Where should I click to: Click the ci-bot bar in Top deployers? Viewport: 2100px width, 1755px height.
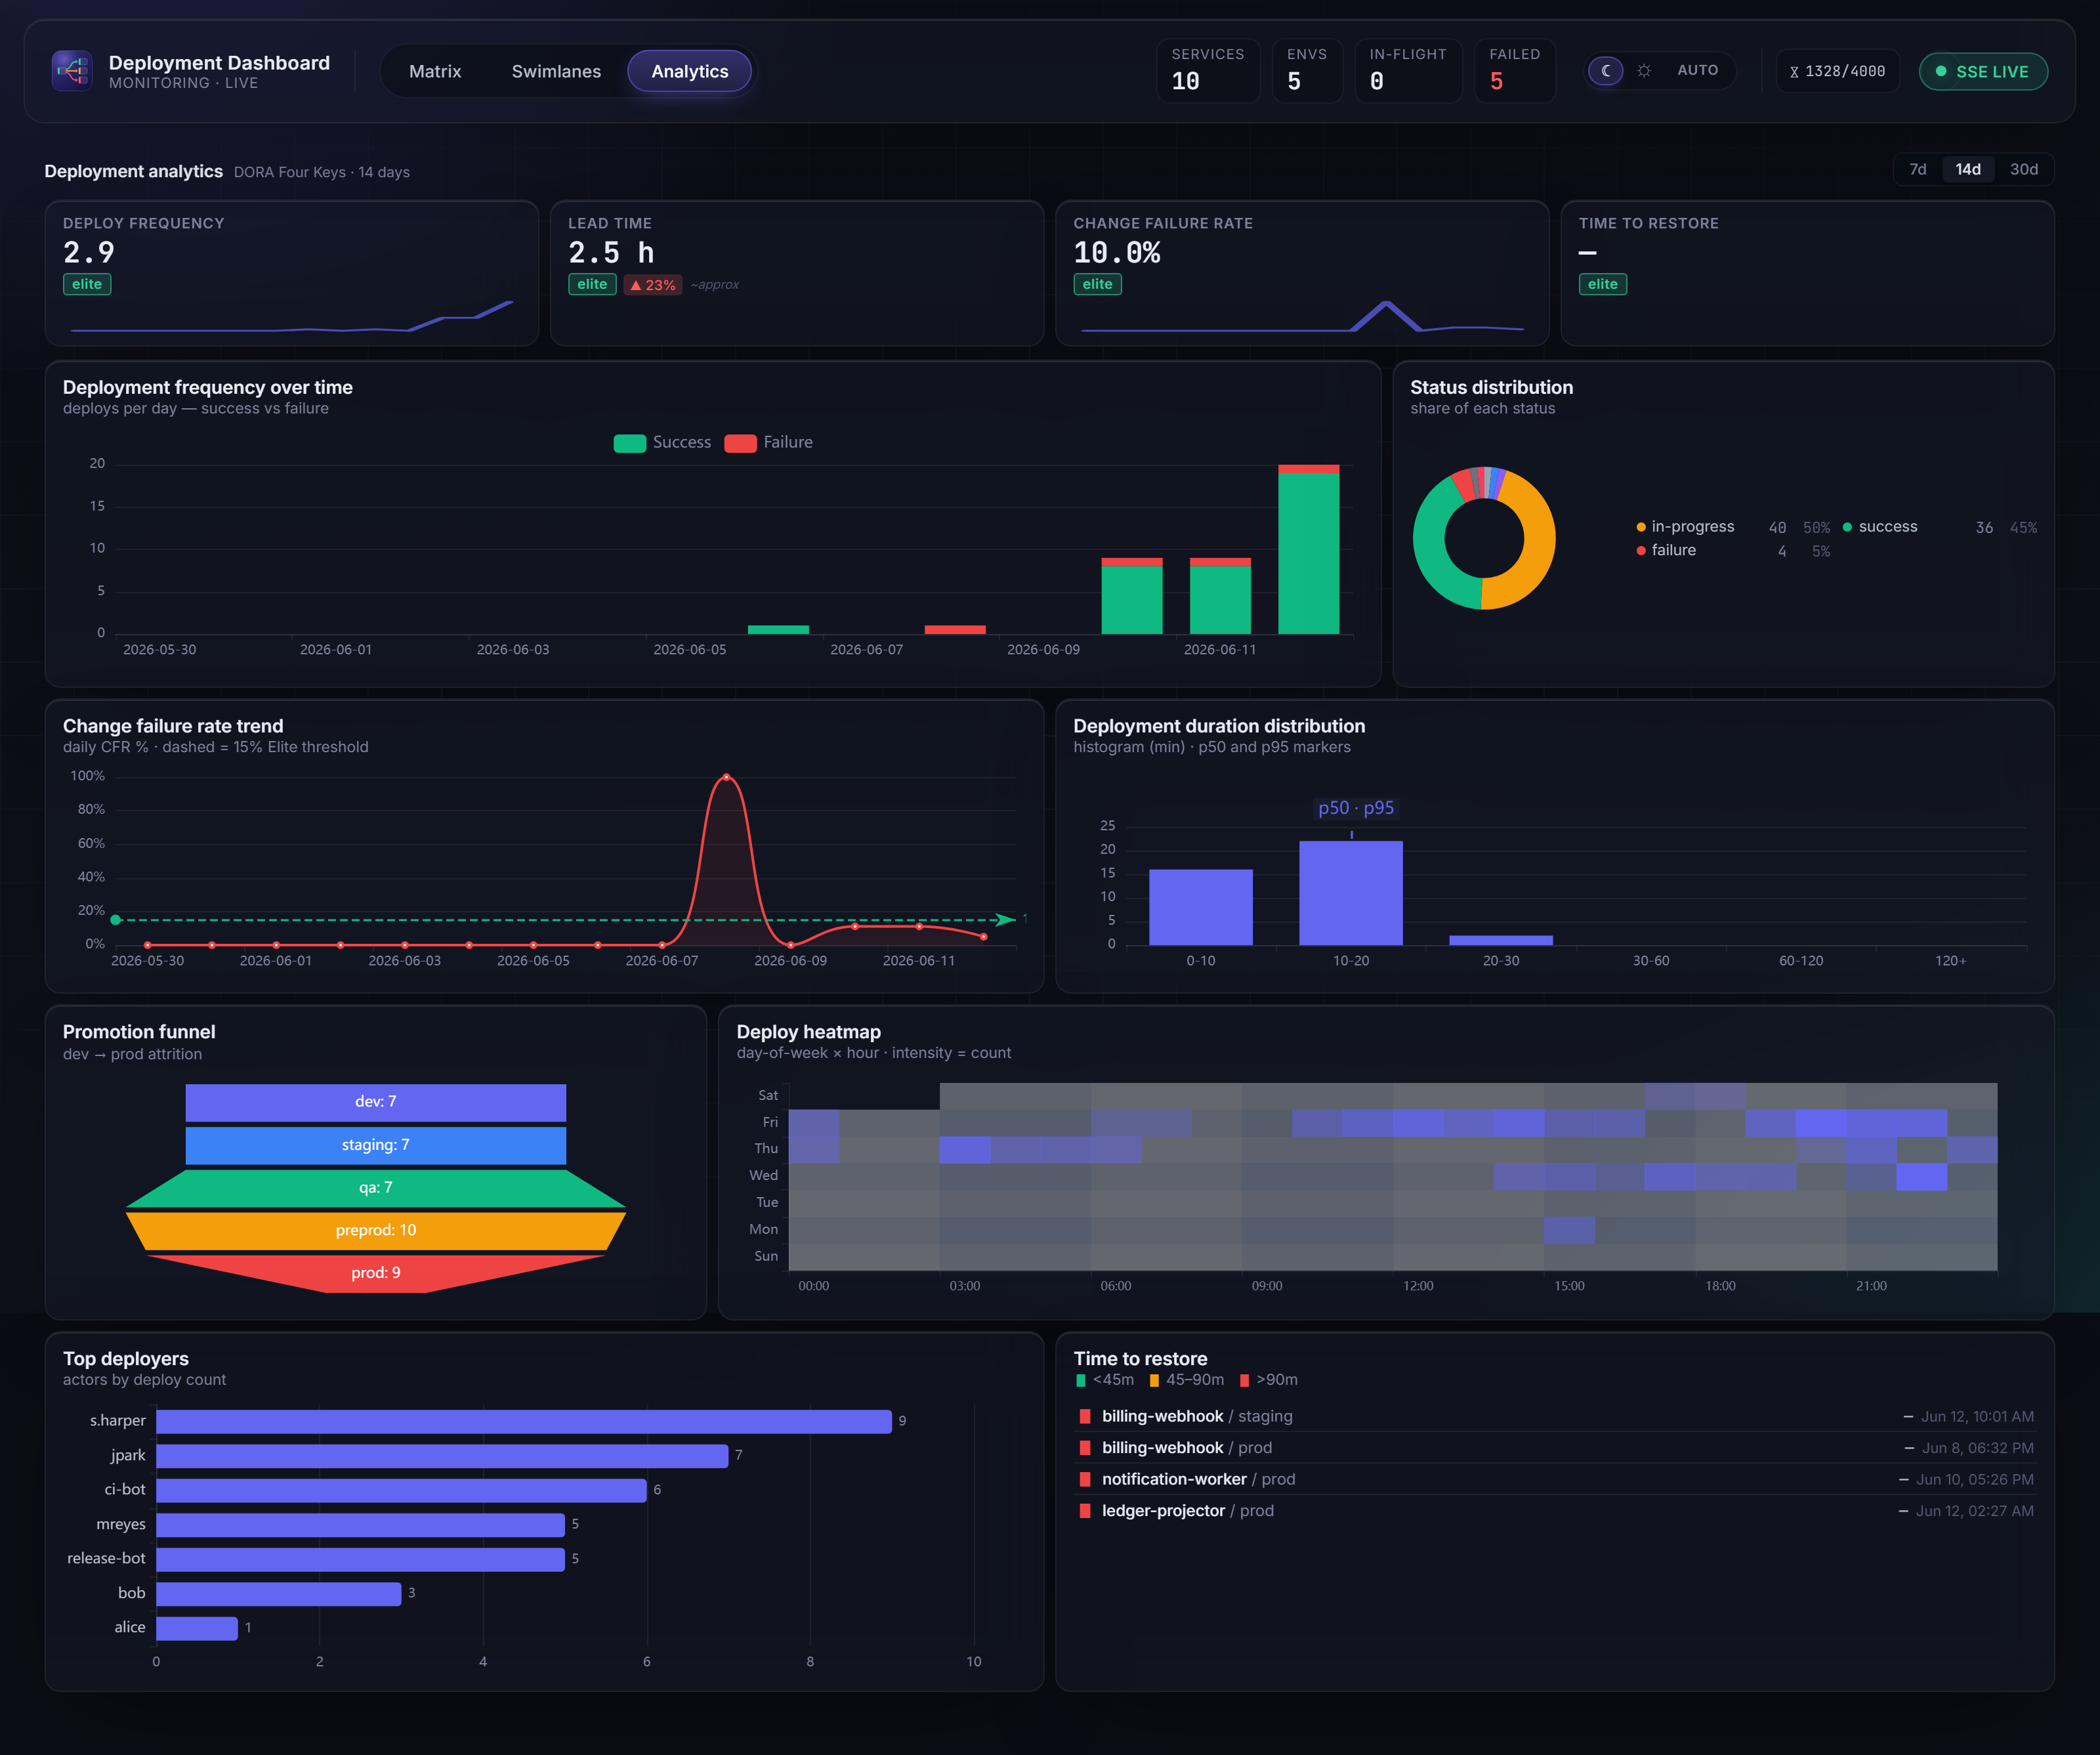(401, 1490)
